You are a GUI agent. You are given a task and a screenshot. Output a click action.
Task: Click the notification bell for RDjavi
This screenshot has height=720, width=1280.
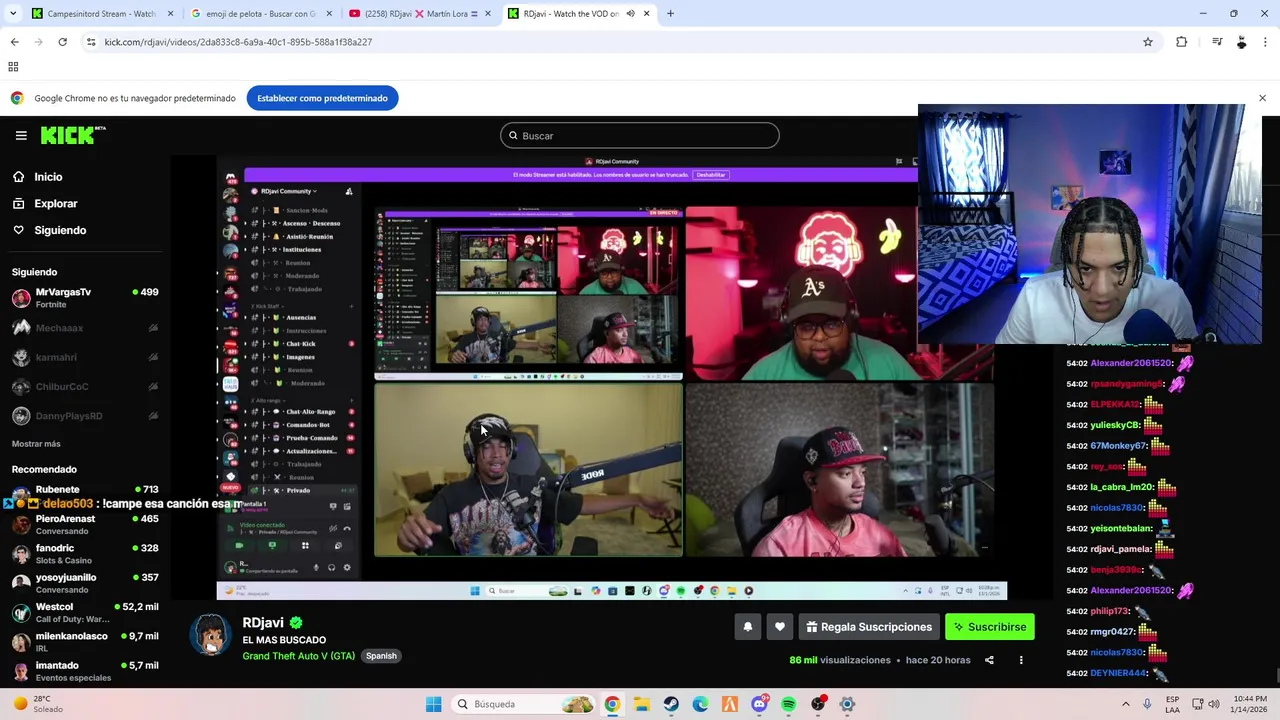pyautogui.click(x=747, y=627)
